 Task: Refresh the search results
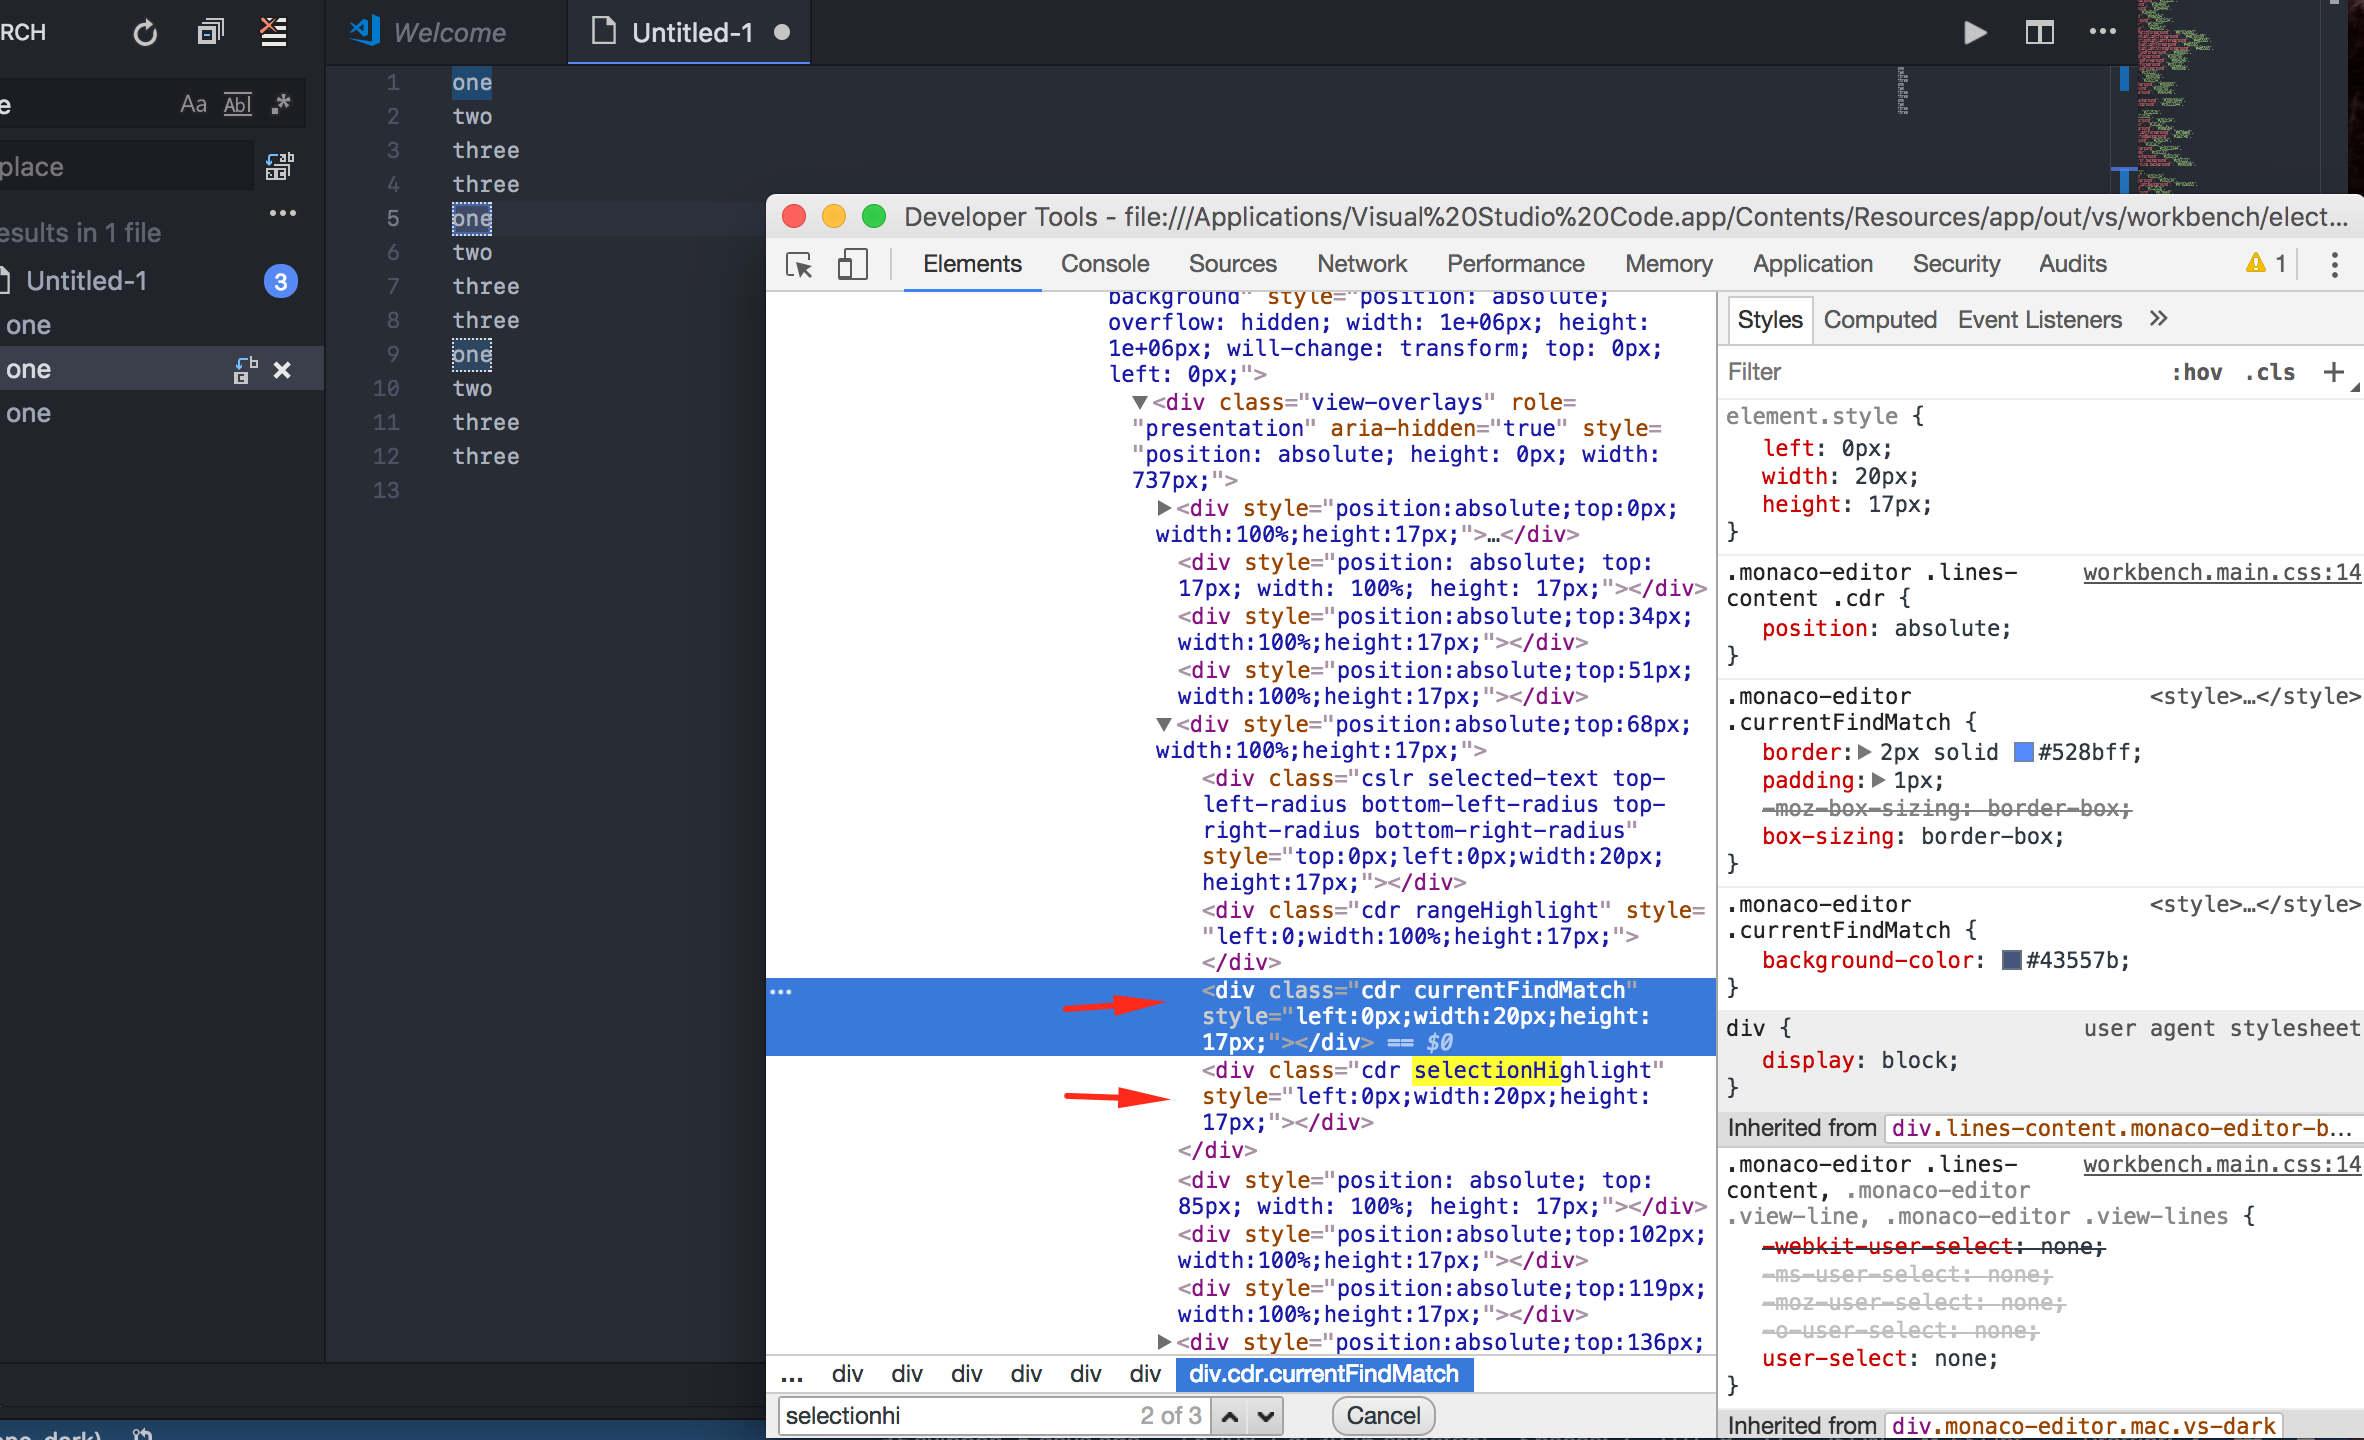(144, 32)
